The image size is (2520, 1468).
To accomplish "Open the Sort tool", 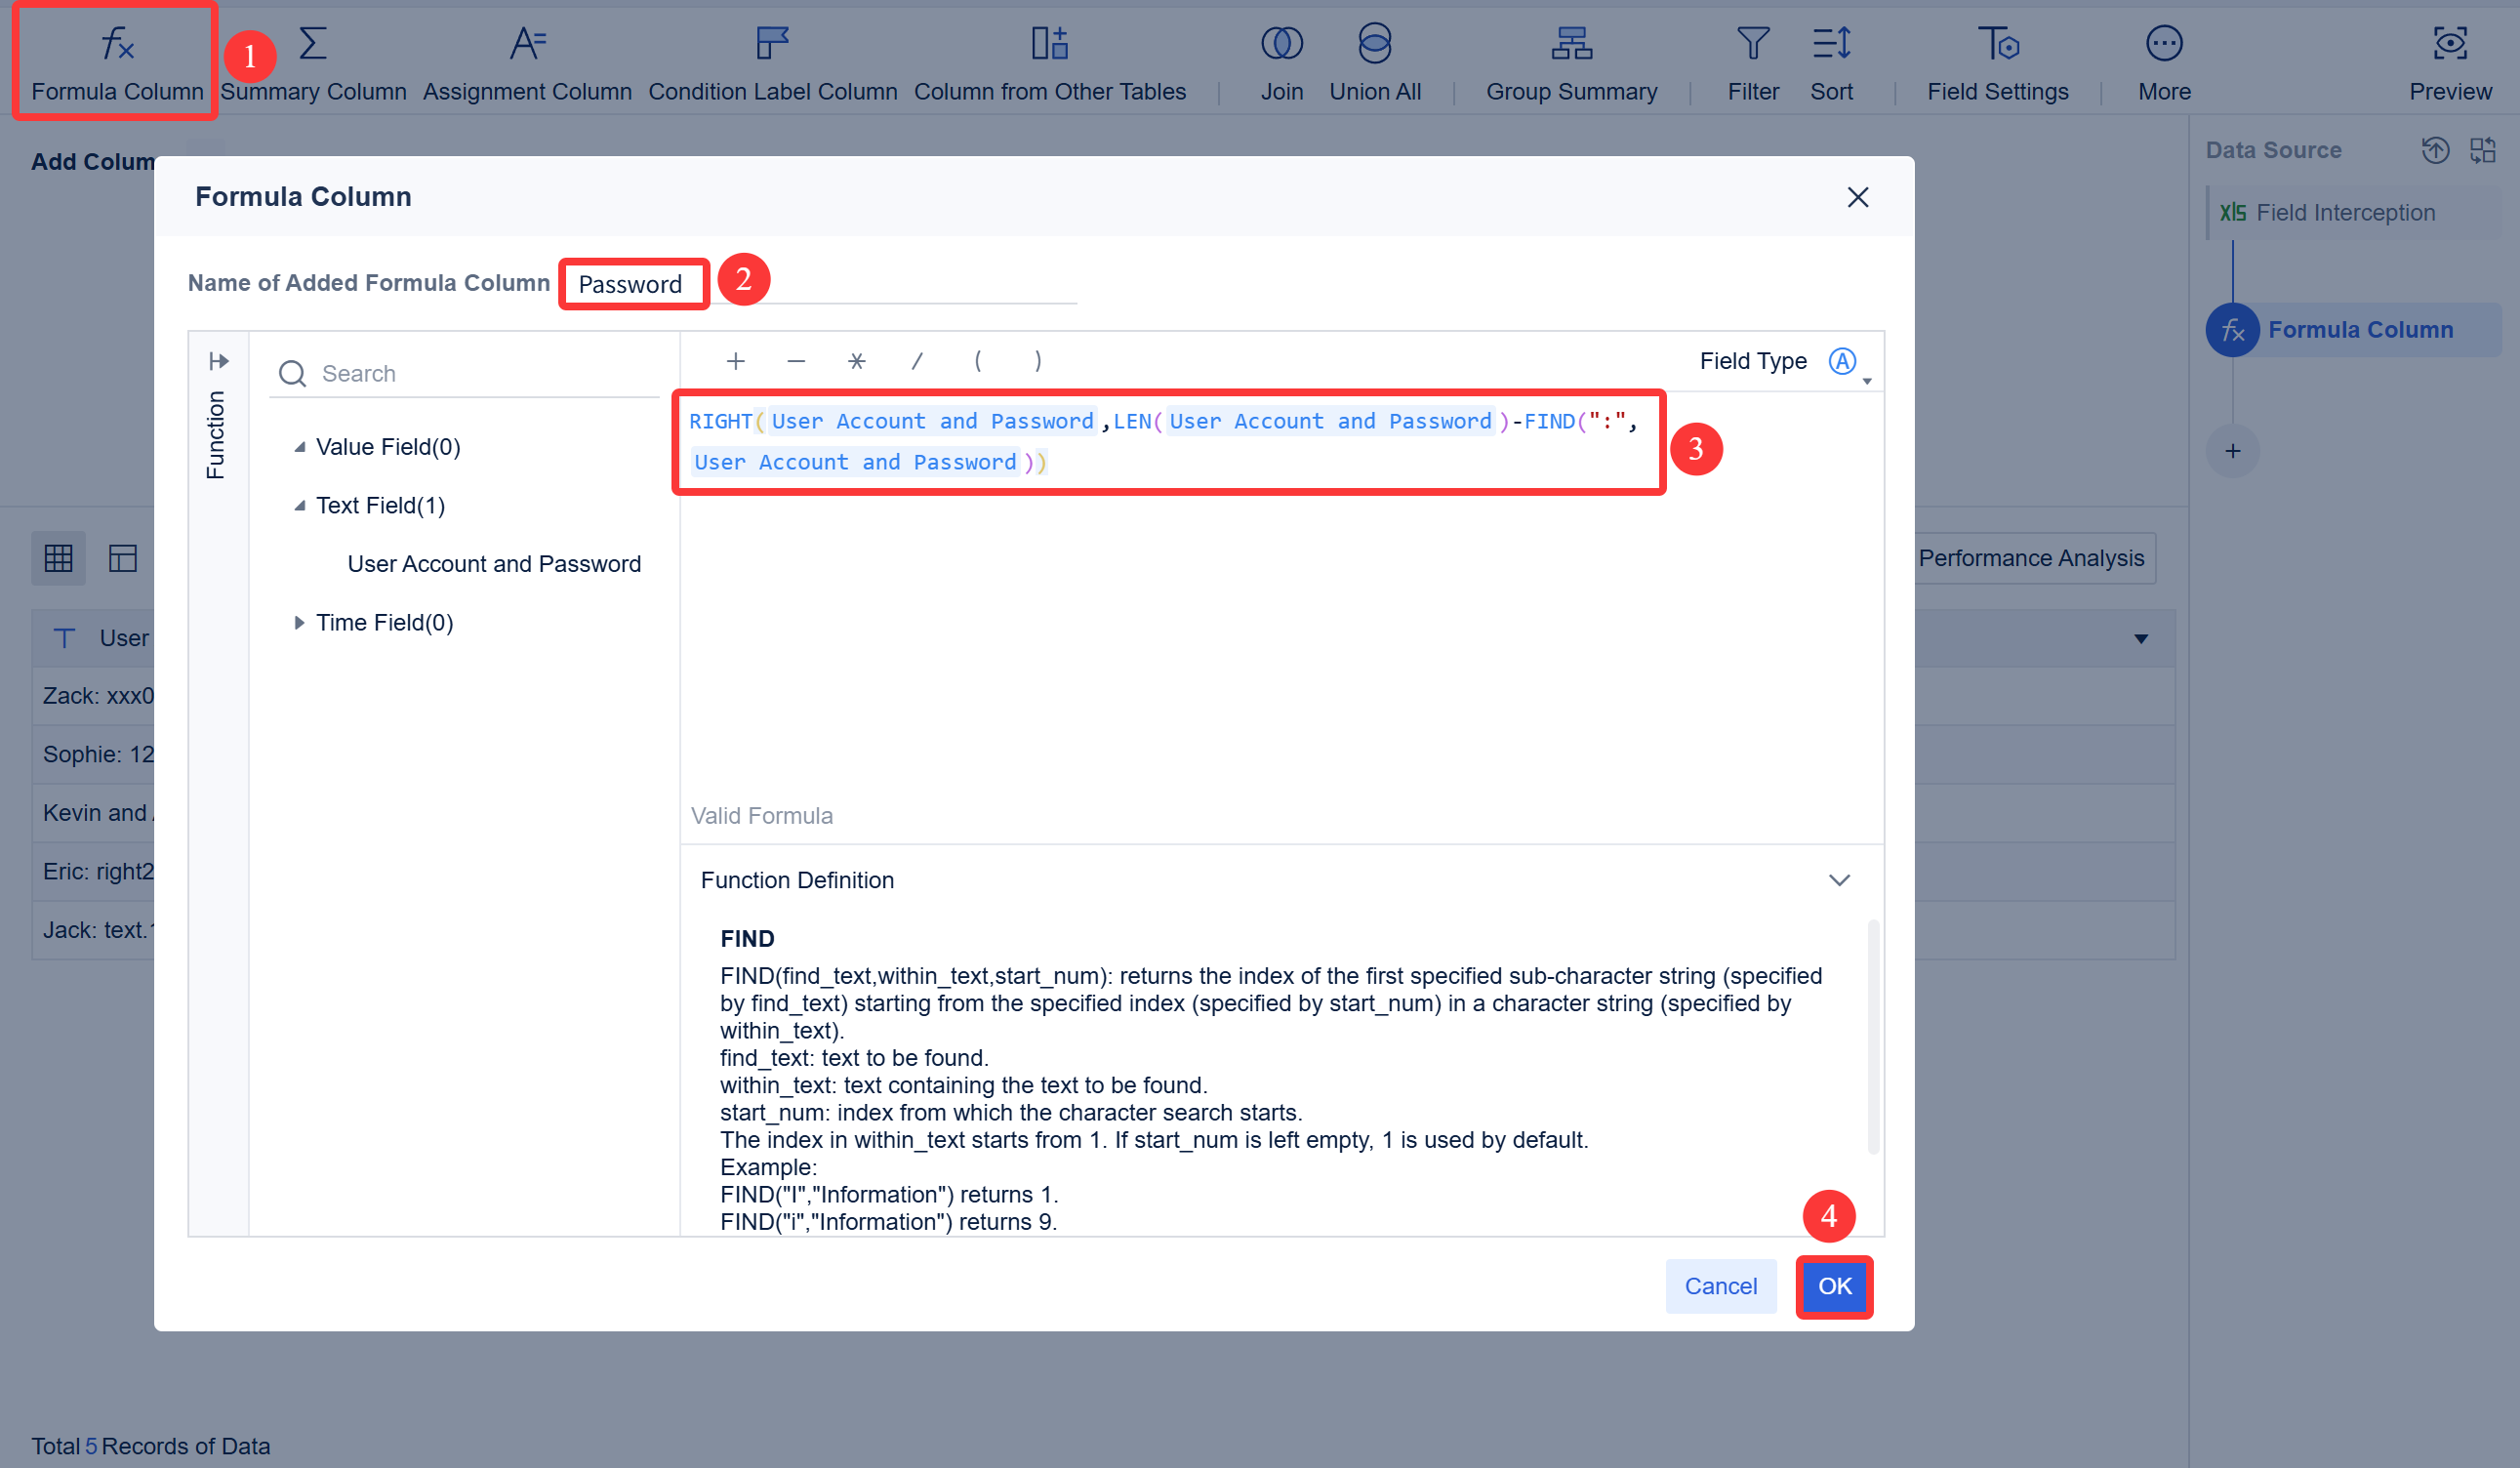I will 1832,60.
